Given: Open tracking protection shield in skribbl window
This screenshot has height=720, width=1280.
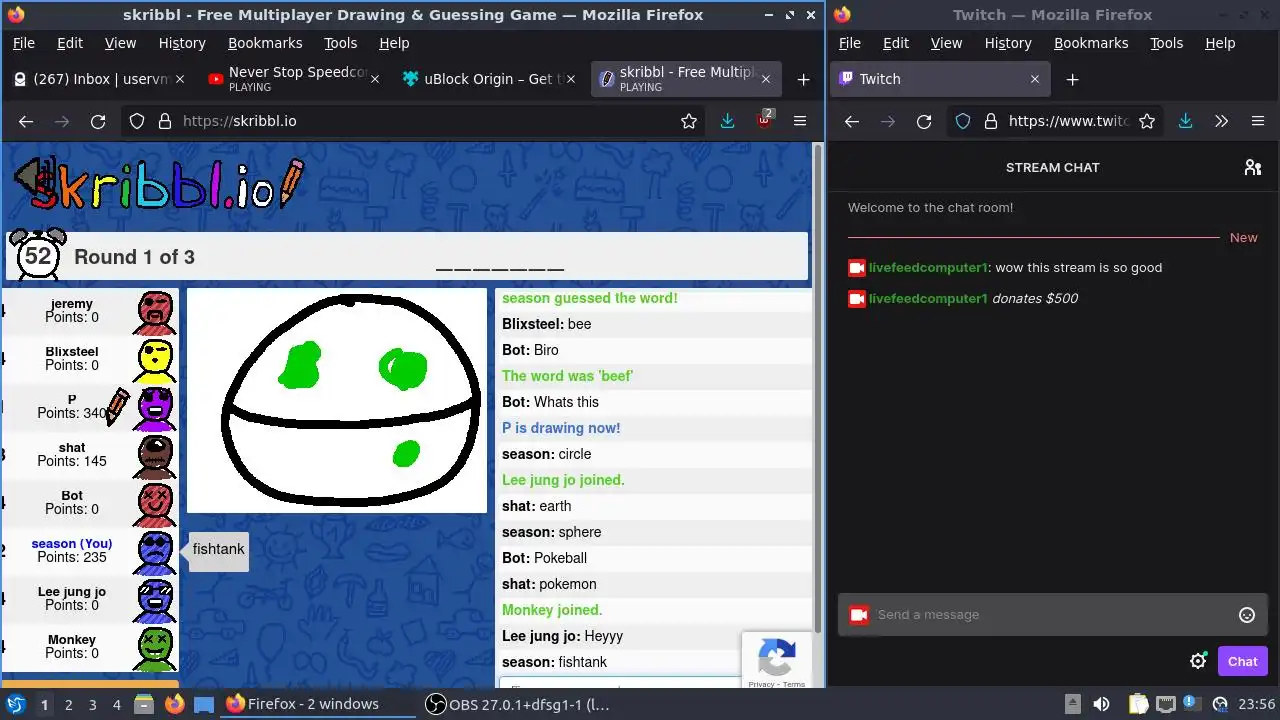Looking at the screenshot, I should pos(137,121).
